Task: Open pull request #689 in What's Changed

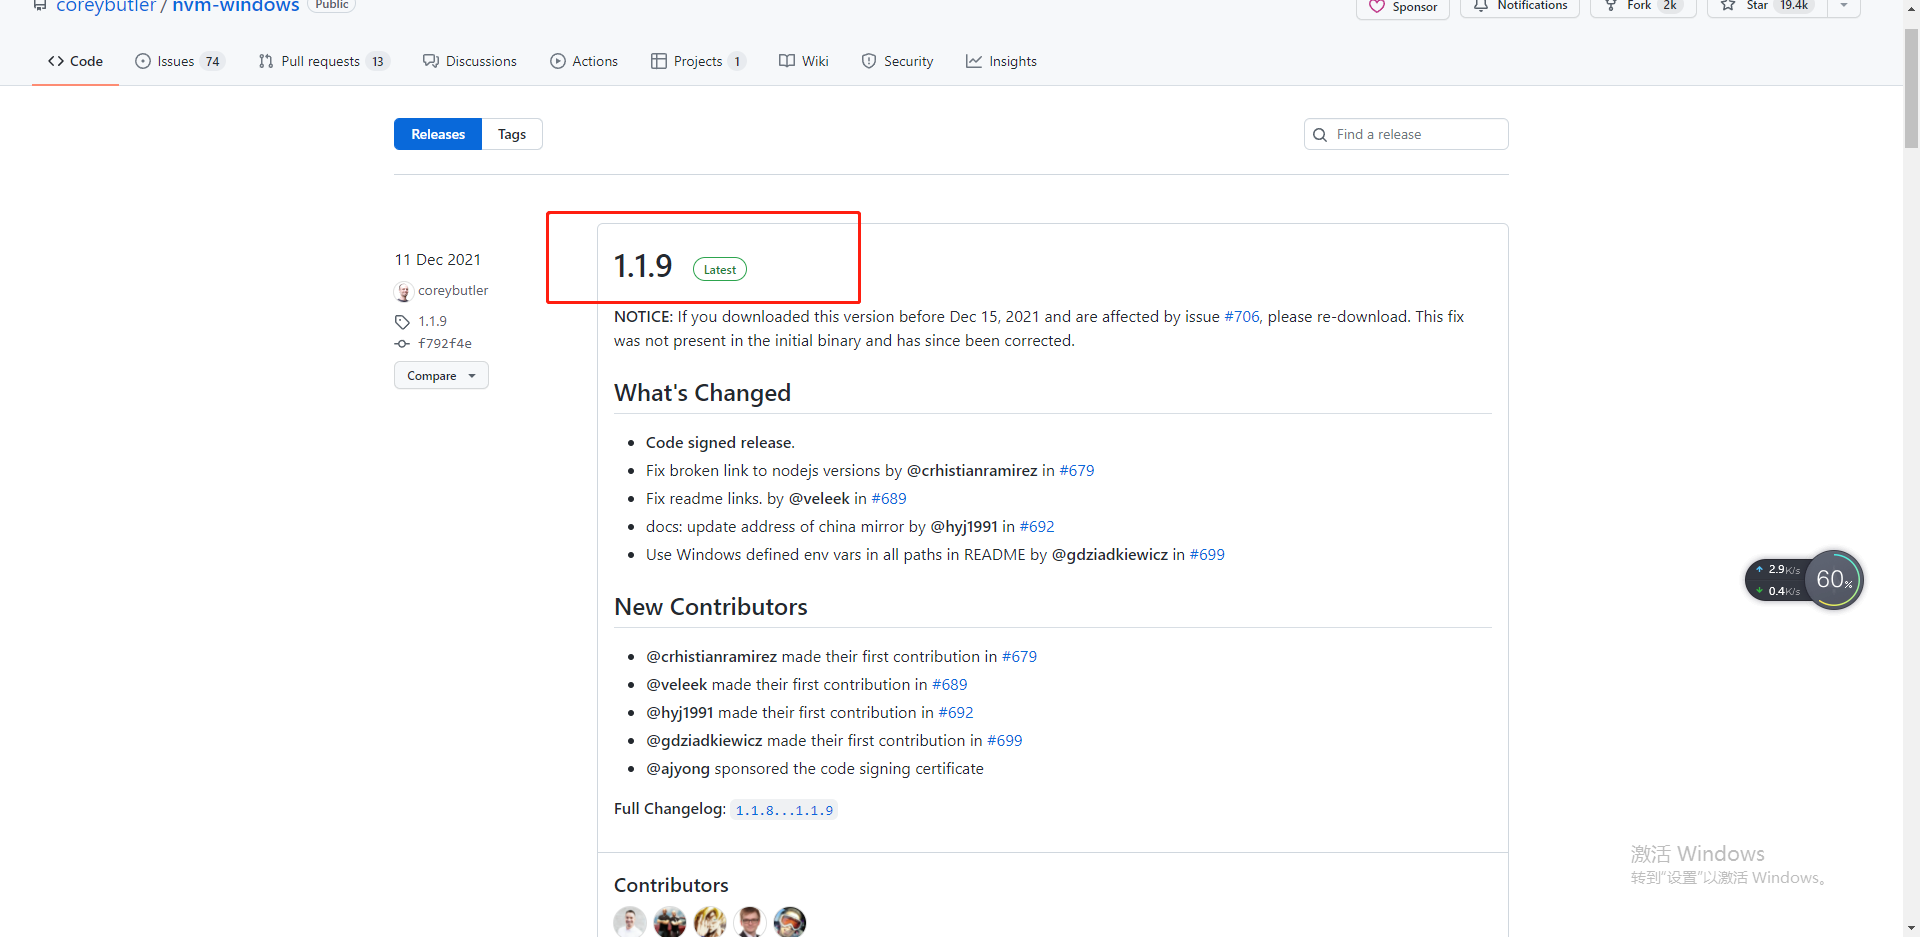Action: 889,498
